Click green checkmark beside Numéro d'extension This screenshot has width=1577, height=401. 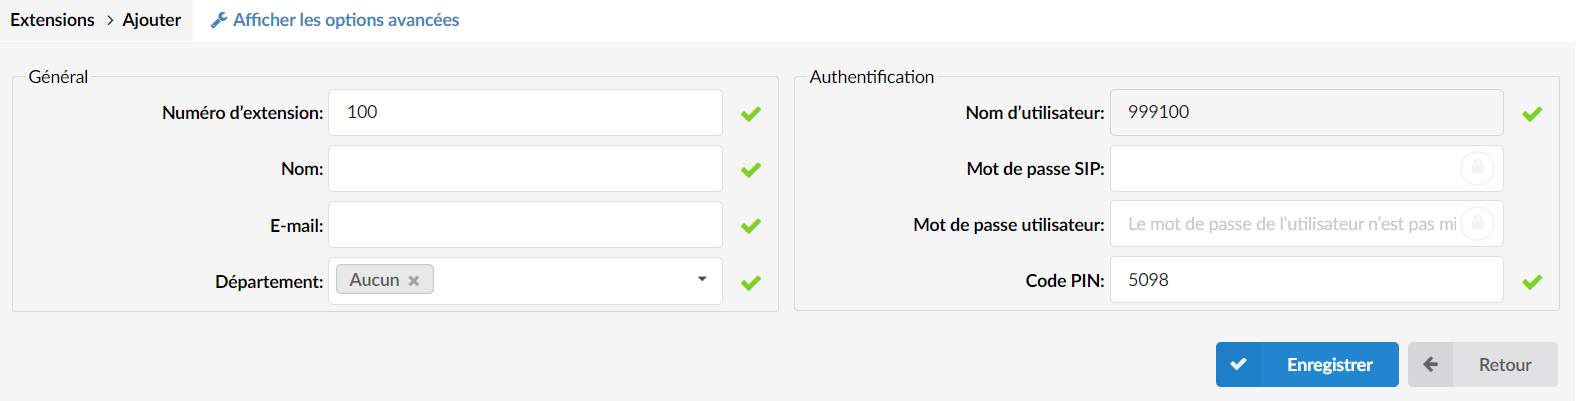tap(751, 114)
